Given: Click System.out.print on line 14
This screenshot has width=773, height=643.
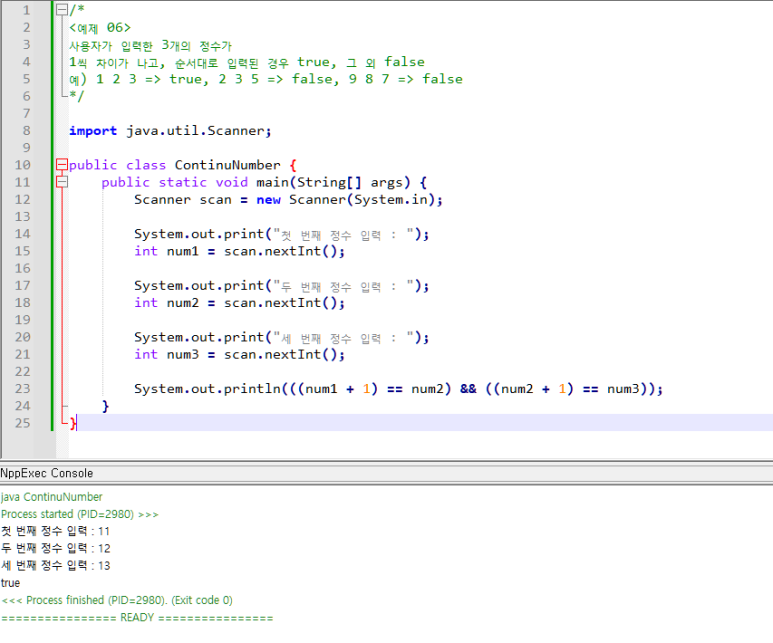Looking at the screenshot, I should (x=199, y=234).
